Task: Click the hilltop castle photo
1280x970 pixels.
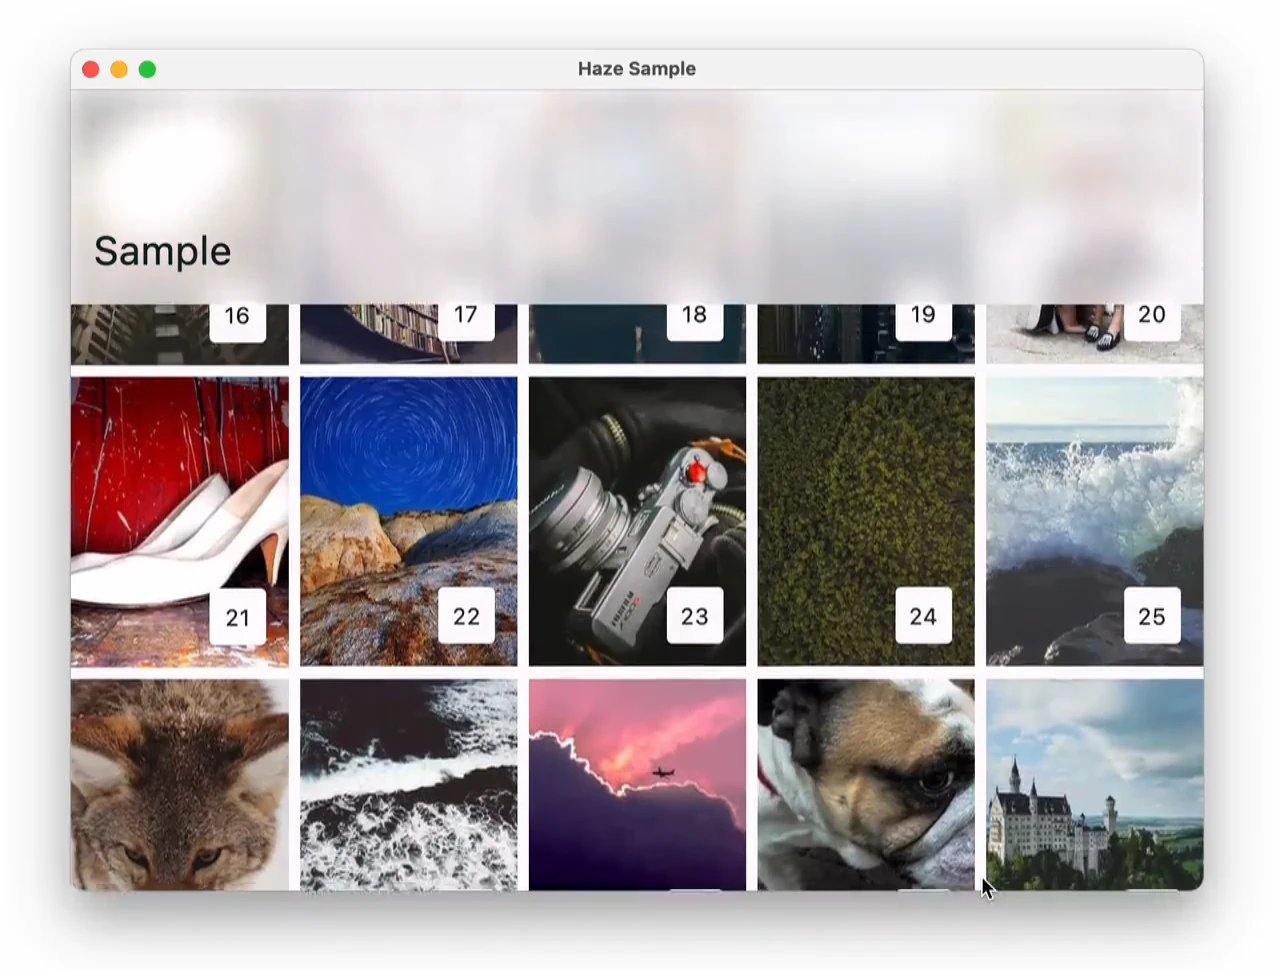Action: [x=1094, y=784]
